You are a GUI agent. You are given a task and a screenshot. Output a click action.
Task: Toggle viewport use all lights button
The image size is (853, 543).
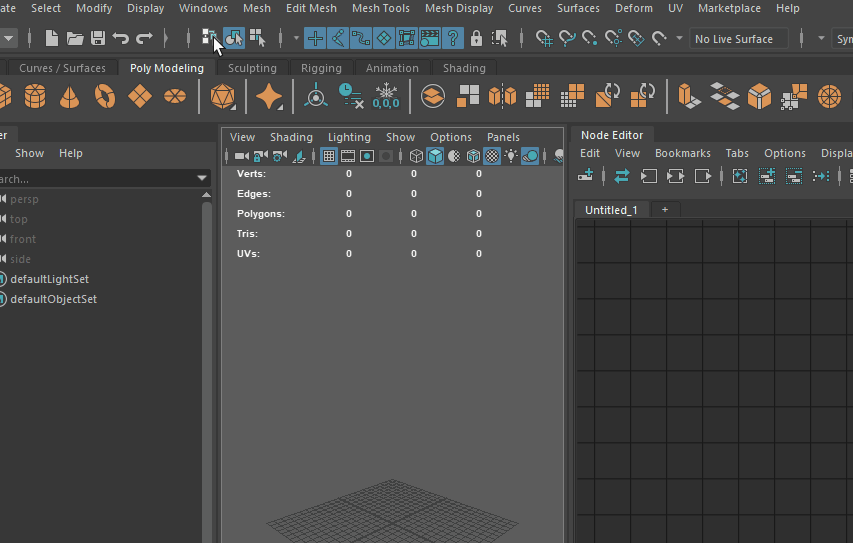tap(511, 156)
